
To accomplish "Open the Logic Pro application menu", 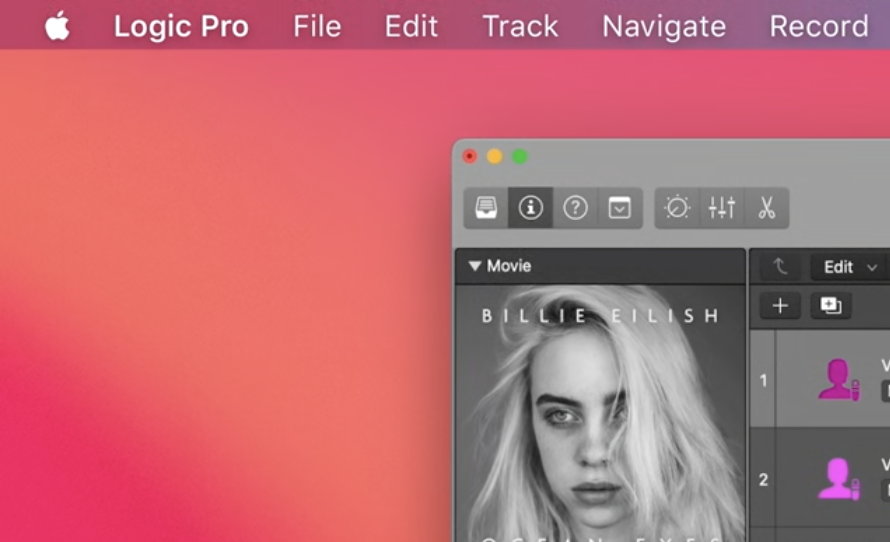I will 181,26.
